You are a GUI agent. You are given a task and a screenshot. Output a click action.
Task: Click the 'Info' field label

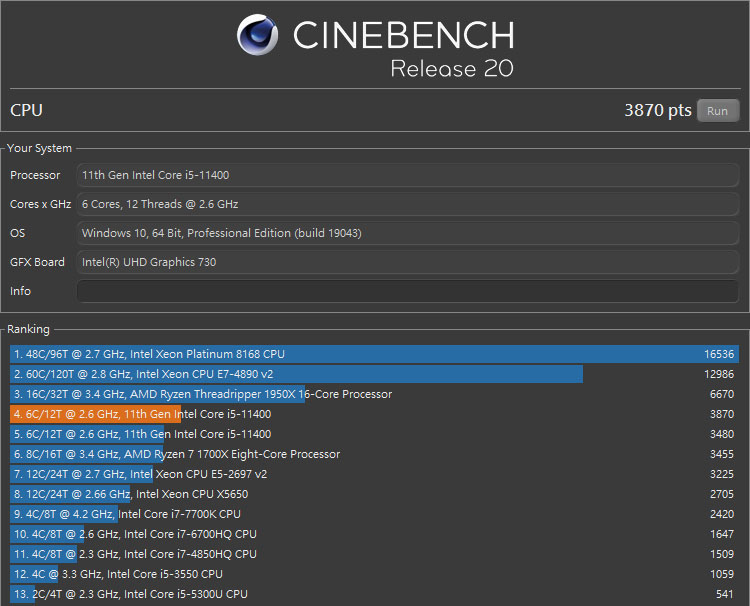pyautogui.click(x=20, y=291)
